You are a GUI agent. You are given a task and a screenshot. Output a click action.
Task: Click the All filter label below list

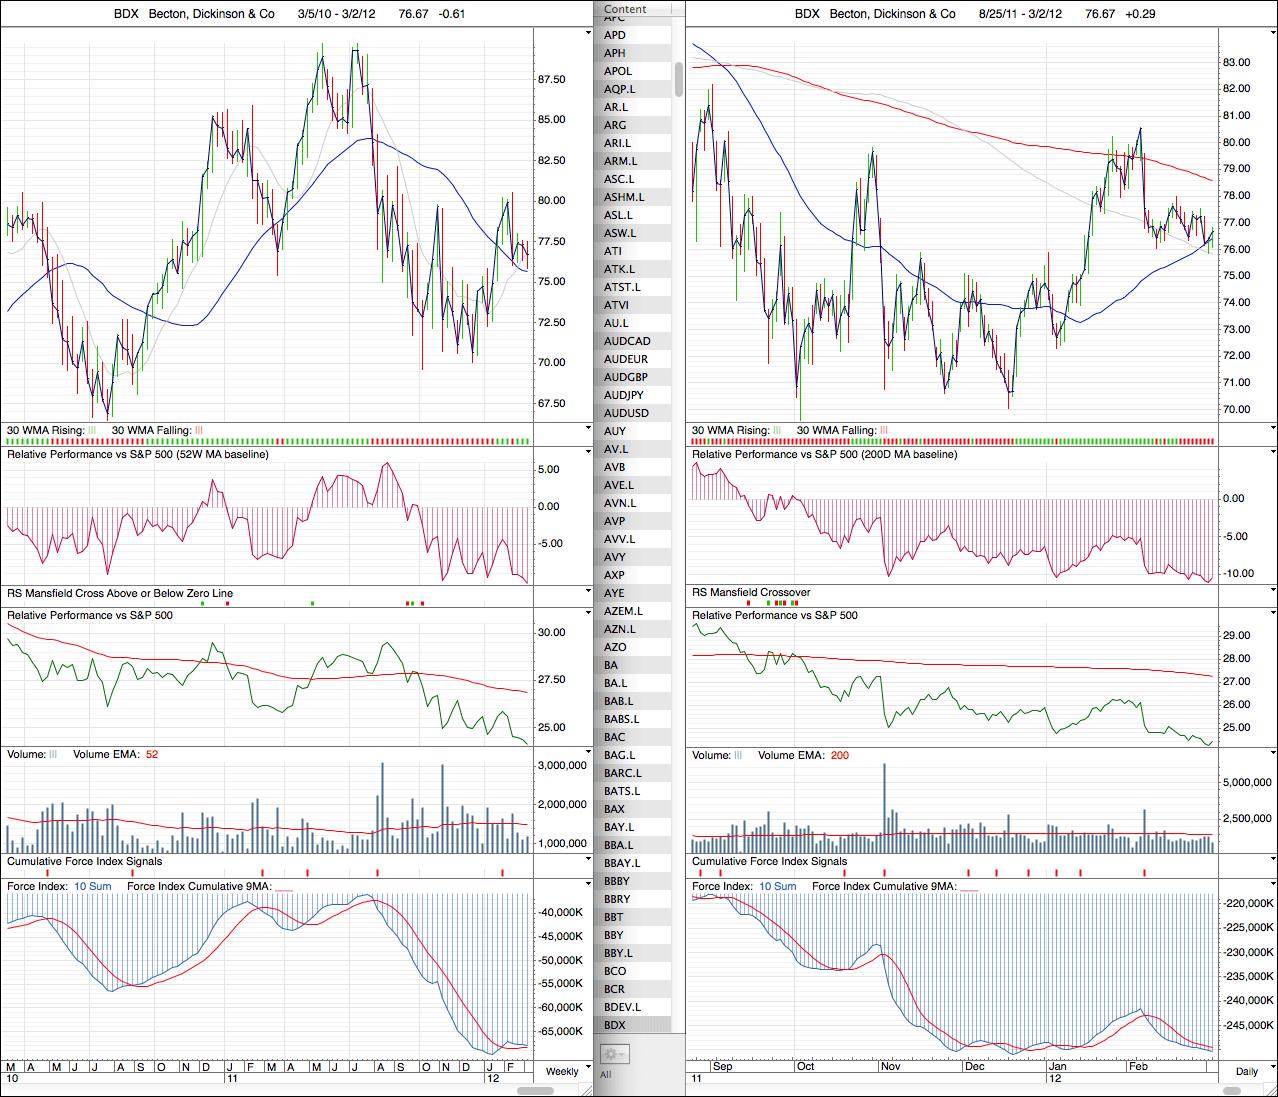click(606, 1075)
